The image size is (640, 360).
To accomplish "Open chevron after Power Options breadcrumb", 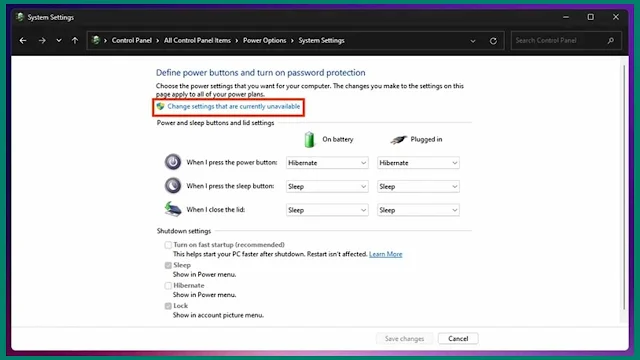I will pos(292,41).
